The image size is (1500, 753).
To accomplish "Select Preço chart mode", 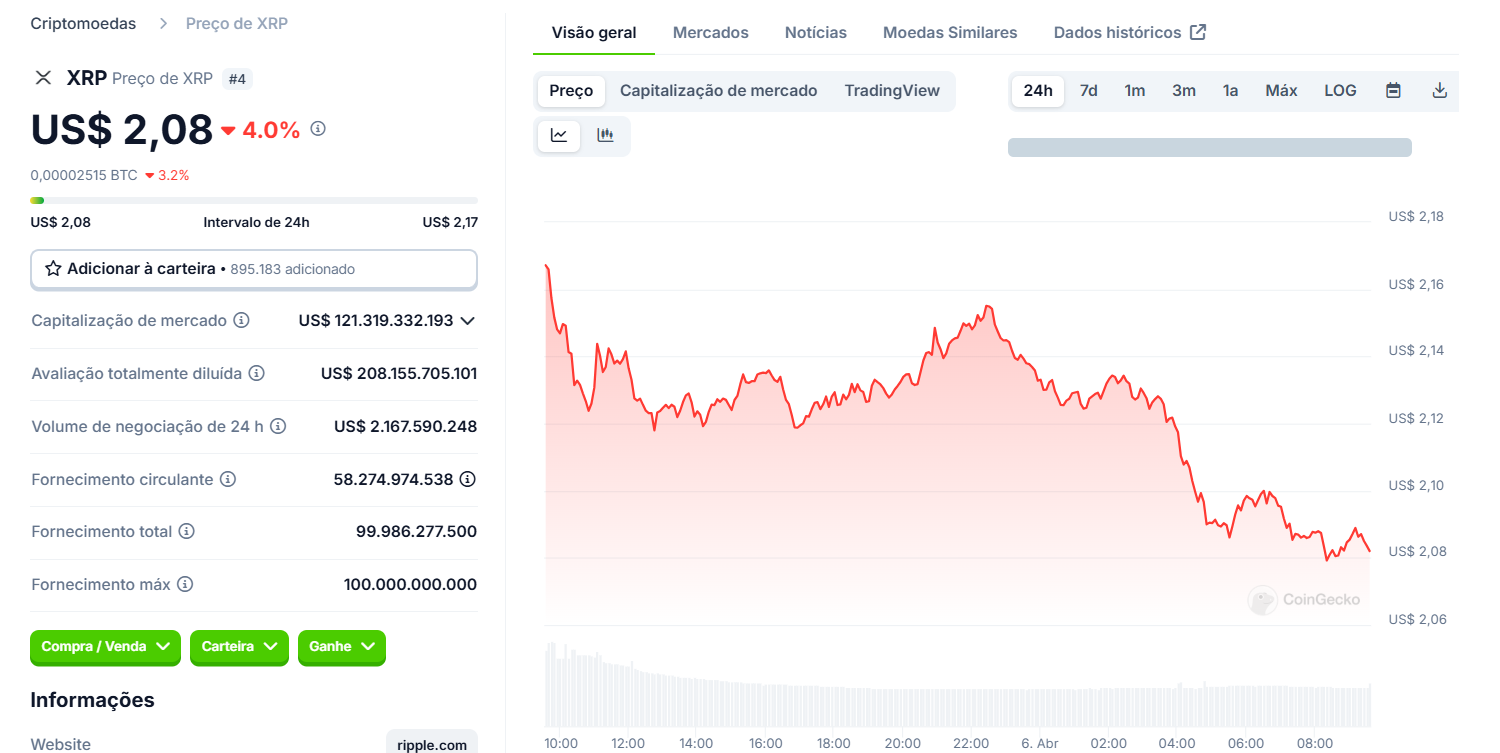I will (x=572, y=91).
